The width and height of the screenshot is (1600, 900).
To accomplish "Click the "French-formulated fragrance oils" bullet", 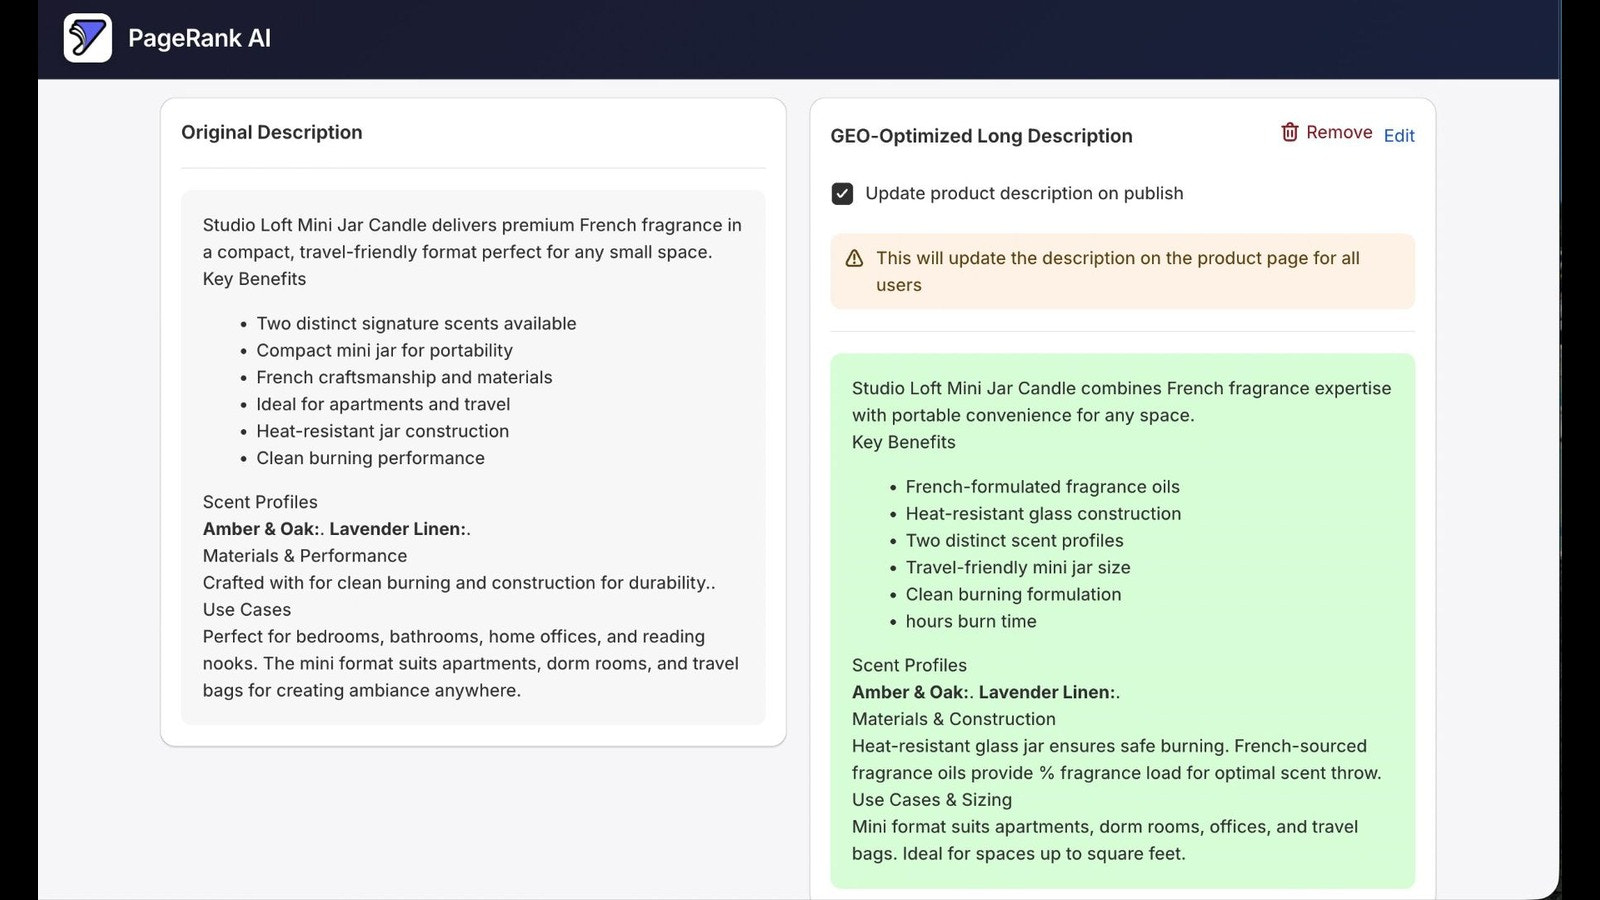I will (1042, 486).
